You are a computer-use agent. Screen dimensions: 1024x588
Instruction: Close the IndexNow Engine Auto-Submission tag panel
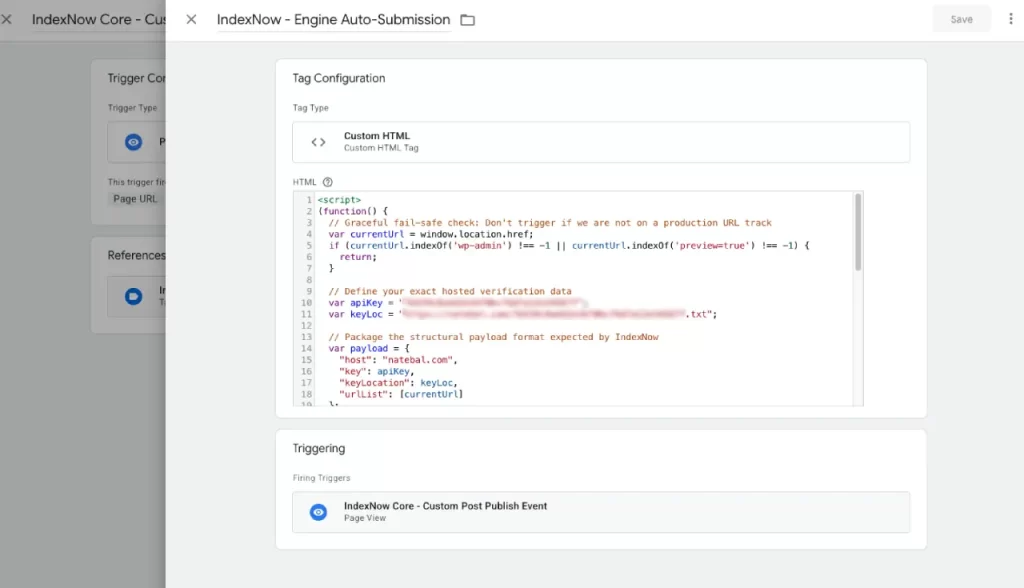click(191, 20)
